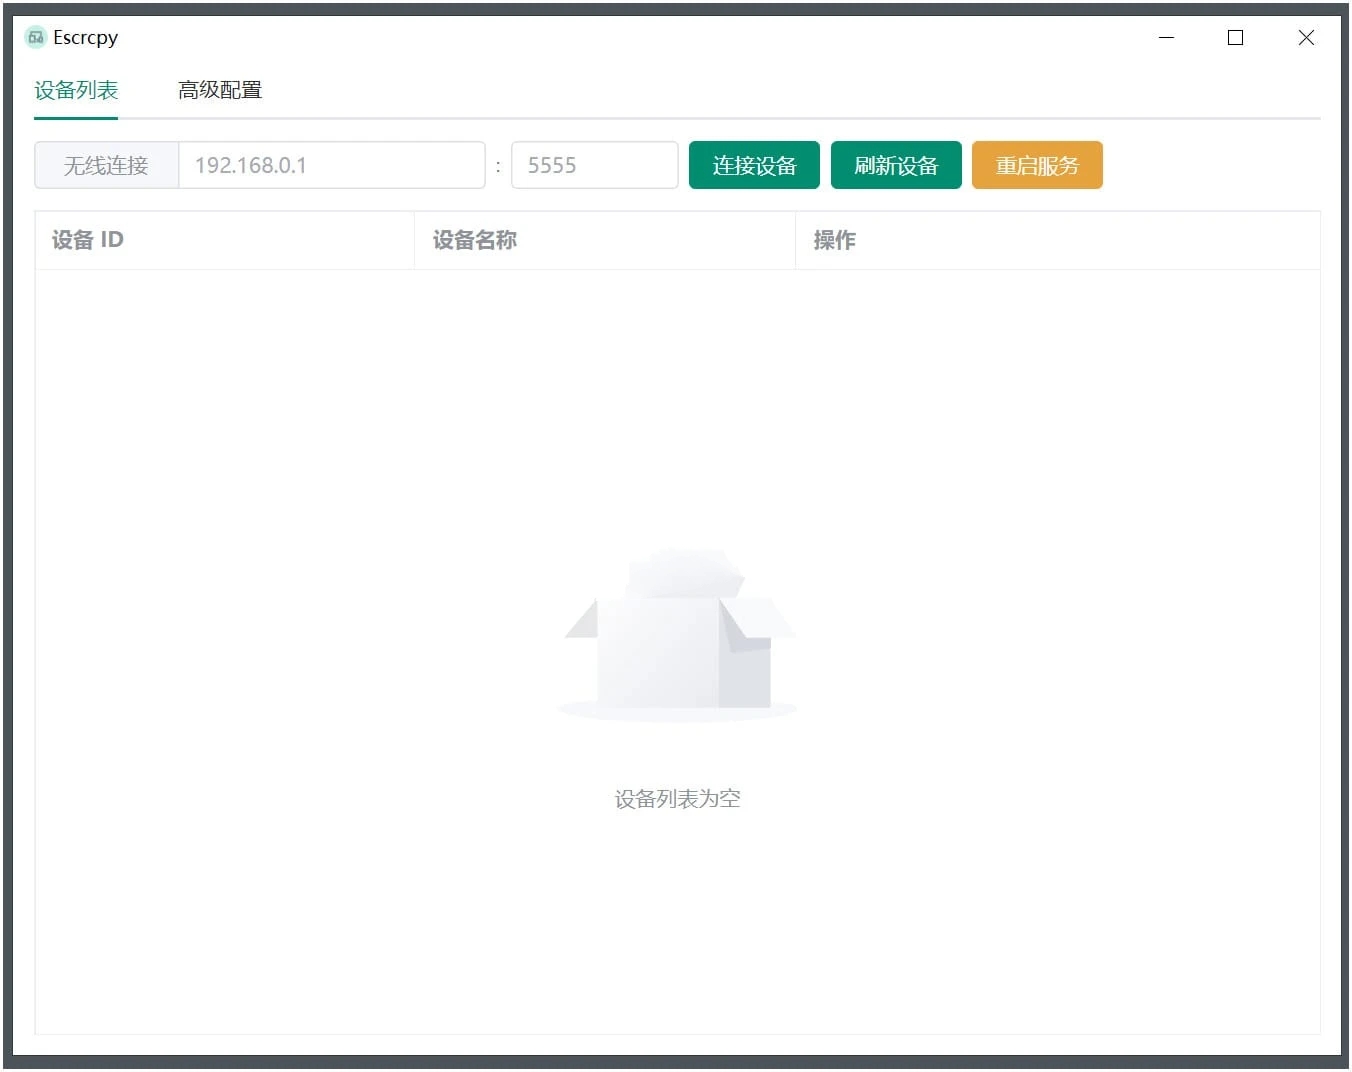Click the green underline under active tab
1352x1072 pixels.
pos(75,118)
